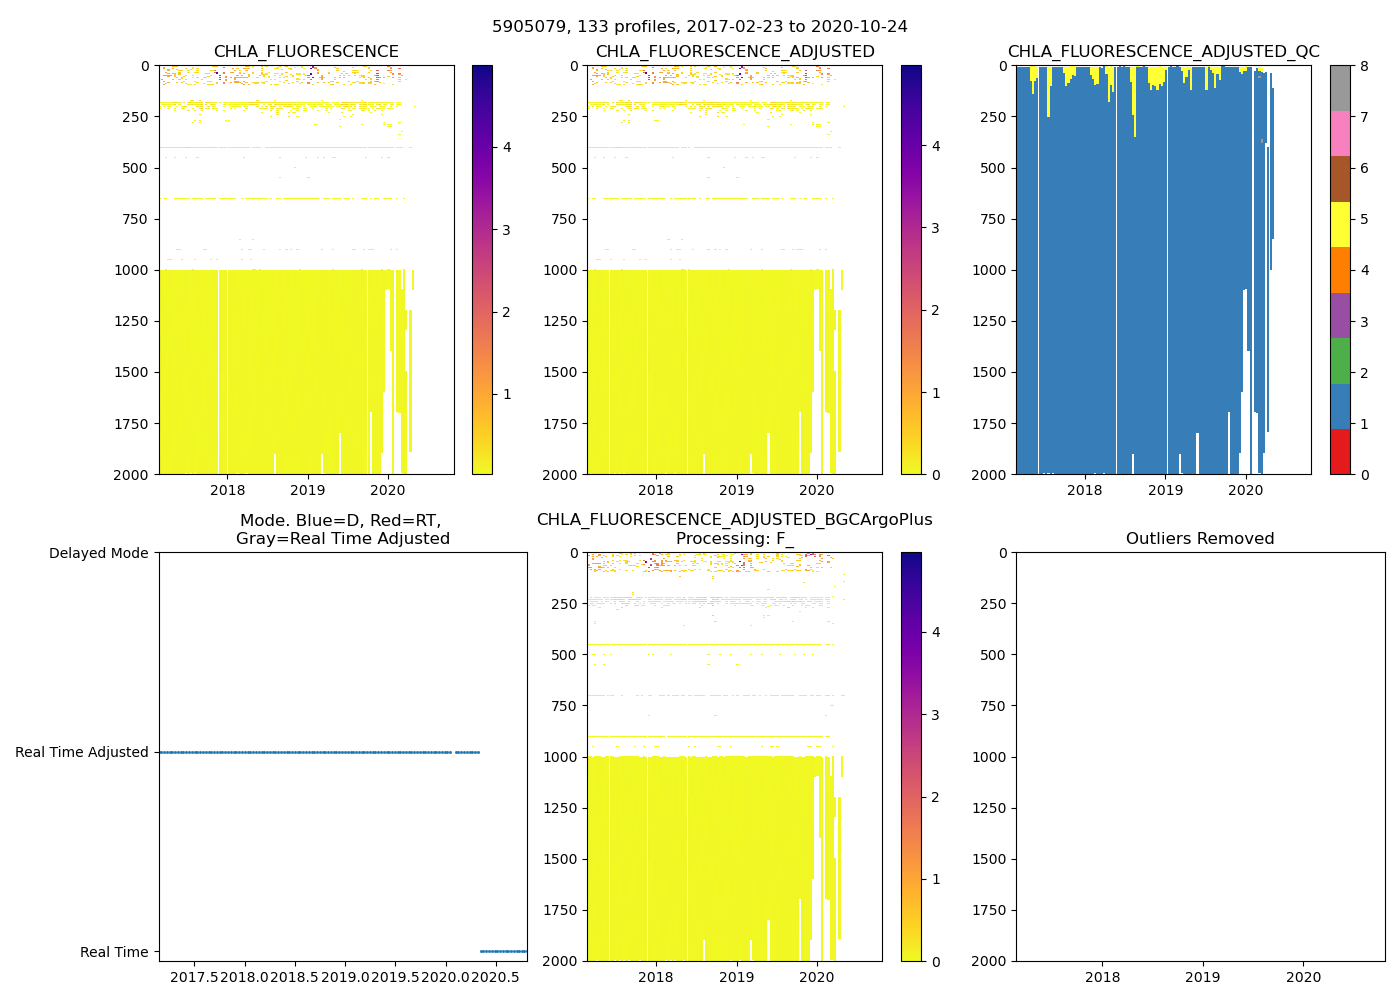Select the CHLA_FLUORESCENCE_ADJUSTED_QC plot title
Viewport: 1400px width, 1000px height.
click(1163, 52)
